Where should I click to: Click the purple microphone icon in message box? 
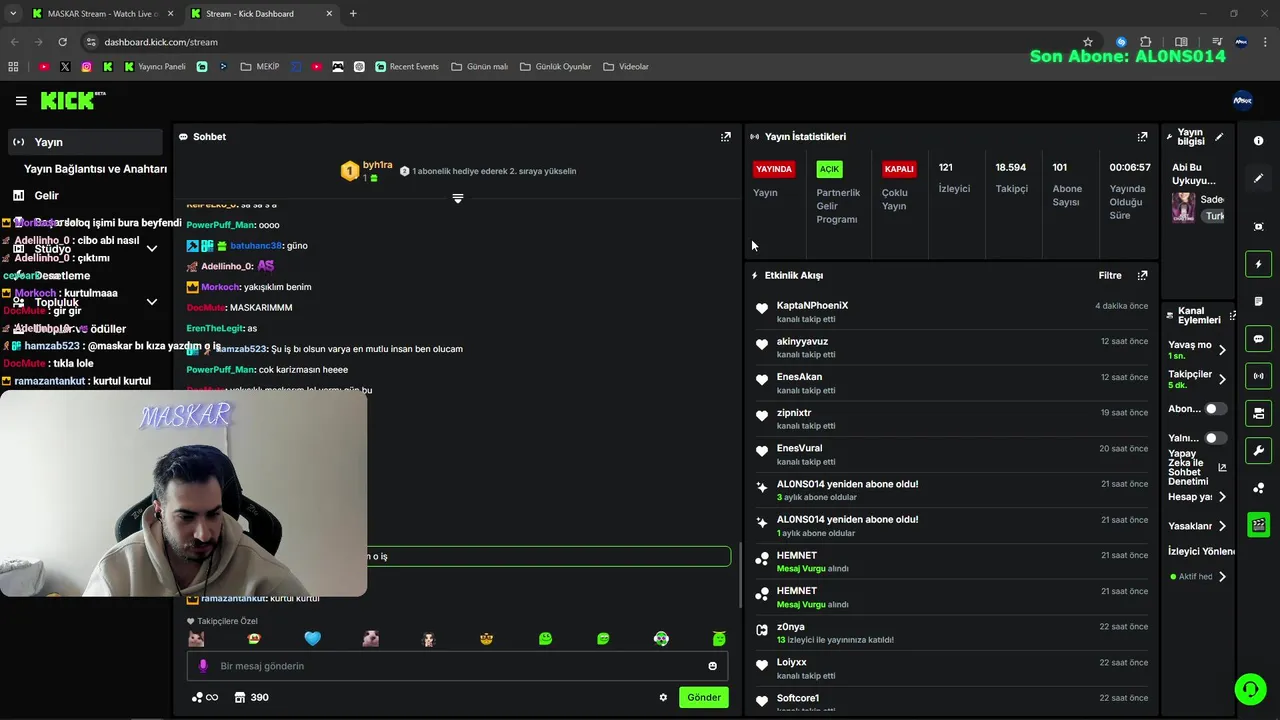[x=203, y=666]
